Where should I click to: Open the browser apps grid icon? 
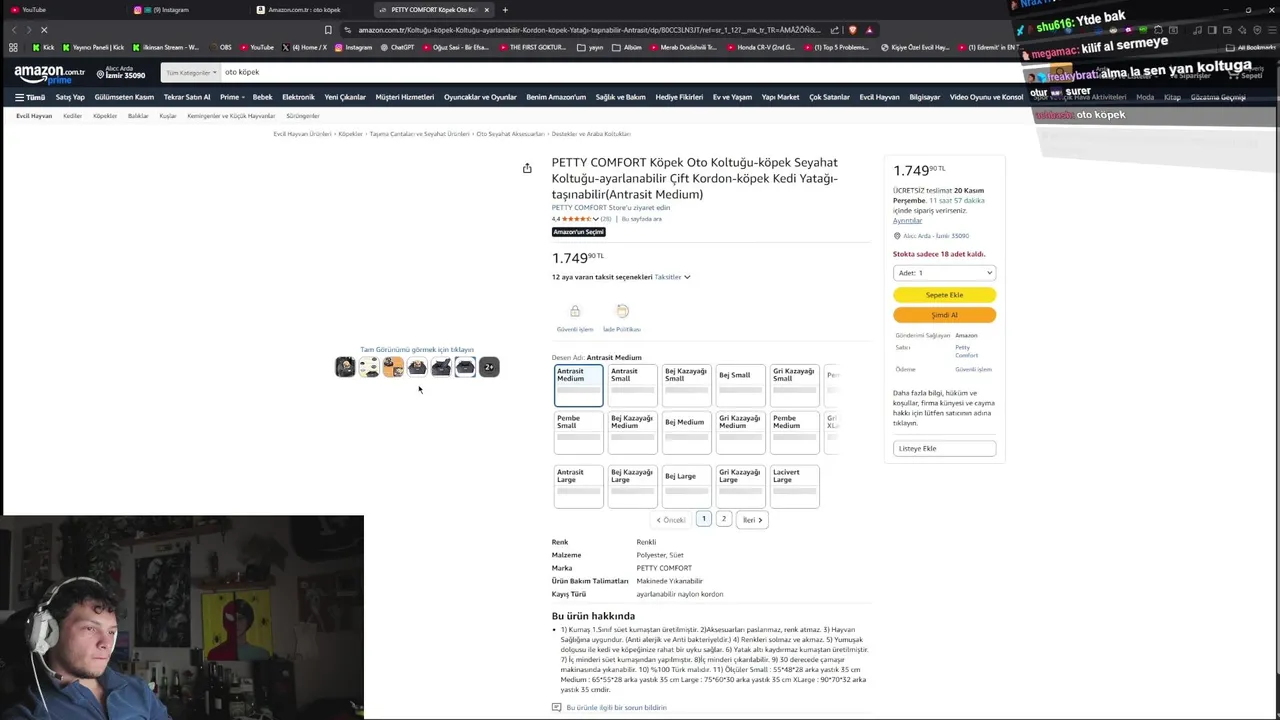click(x=13, y=47)
